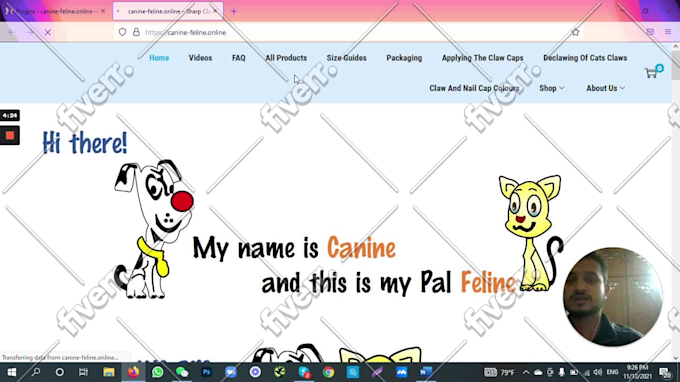The image size is (680, 382).
Task: Close the Plugins tab
Action: (x=103, y=11)
